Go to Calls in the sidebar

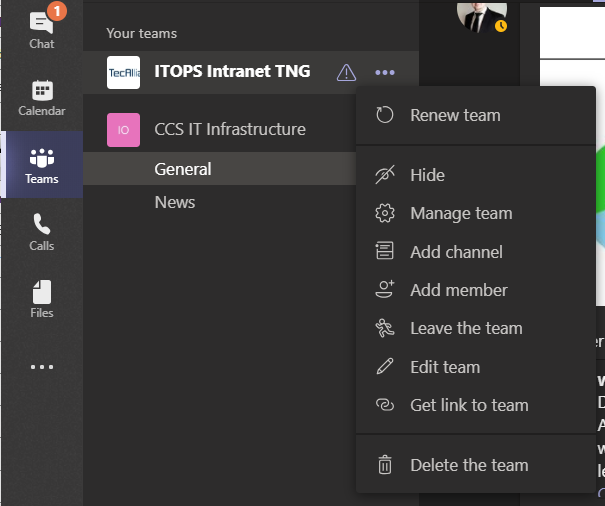42,232
